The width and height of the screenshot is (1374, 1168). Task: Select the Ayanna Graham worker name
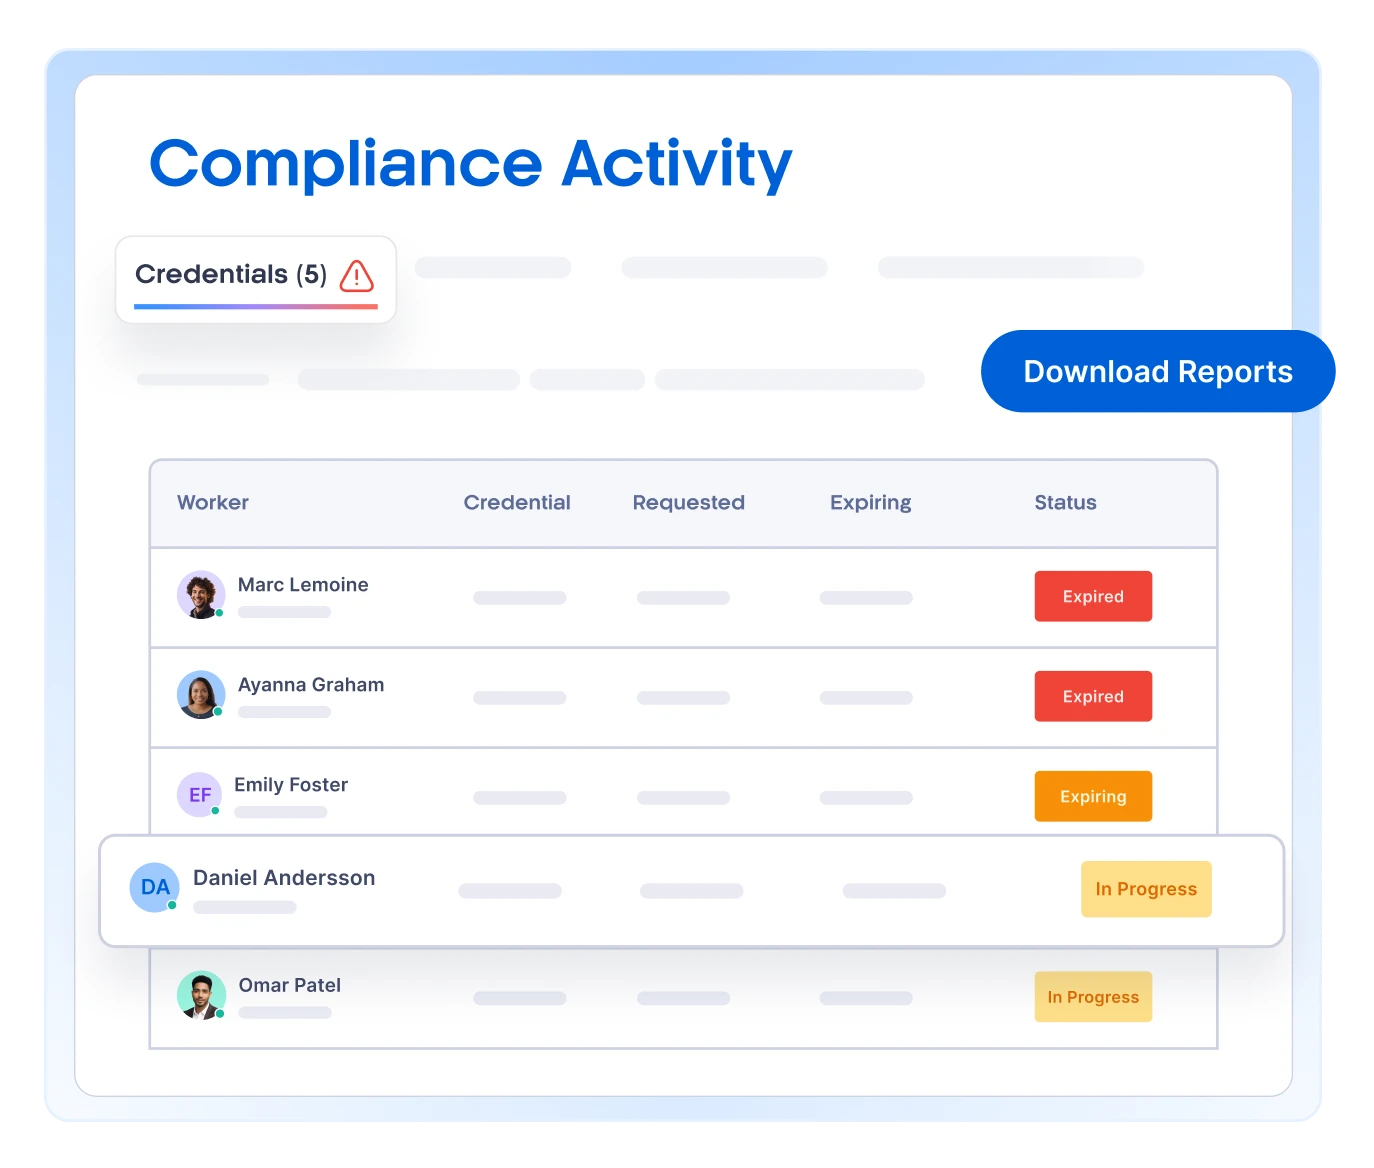click(x=311, y=685)
